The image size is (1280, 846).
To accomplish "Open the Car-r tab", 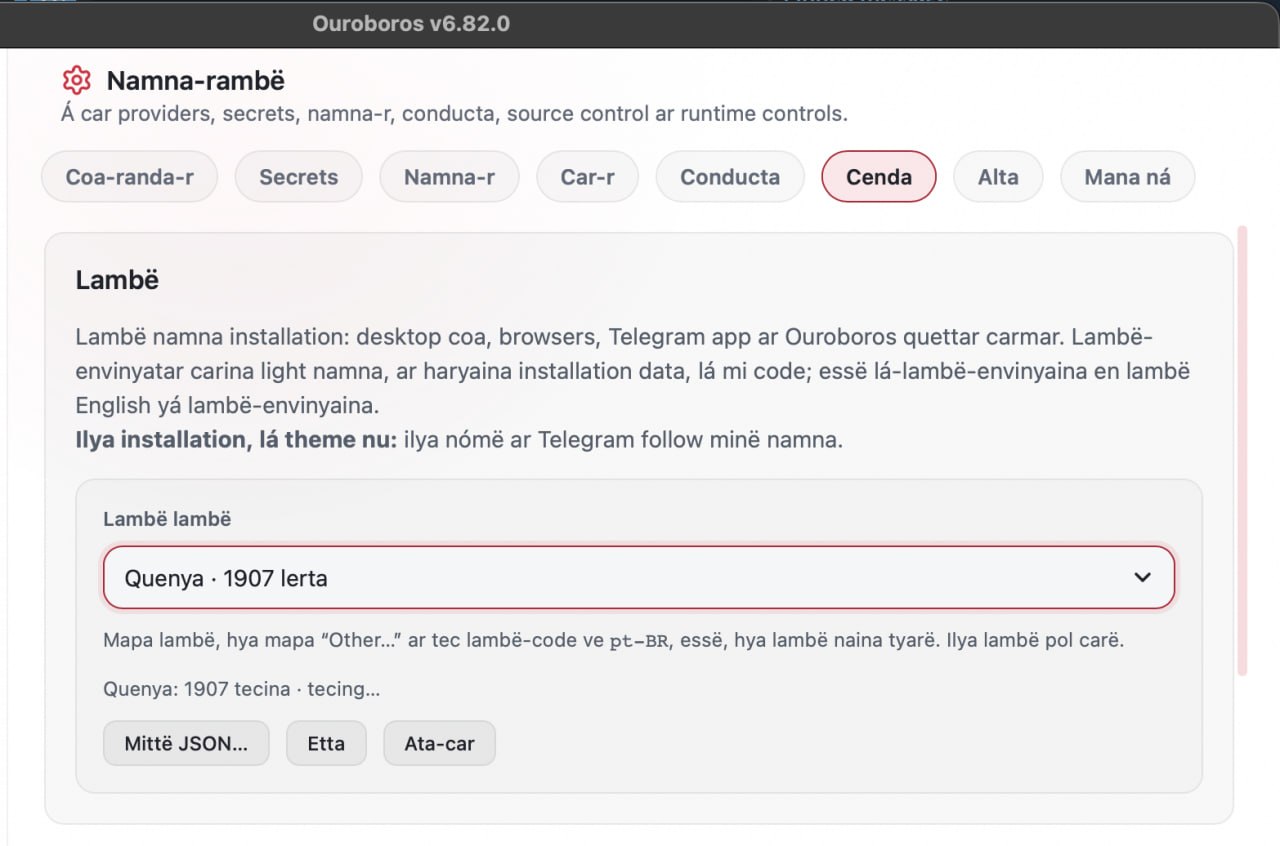I will [587, 177].
